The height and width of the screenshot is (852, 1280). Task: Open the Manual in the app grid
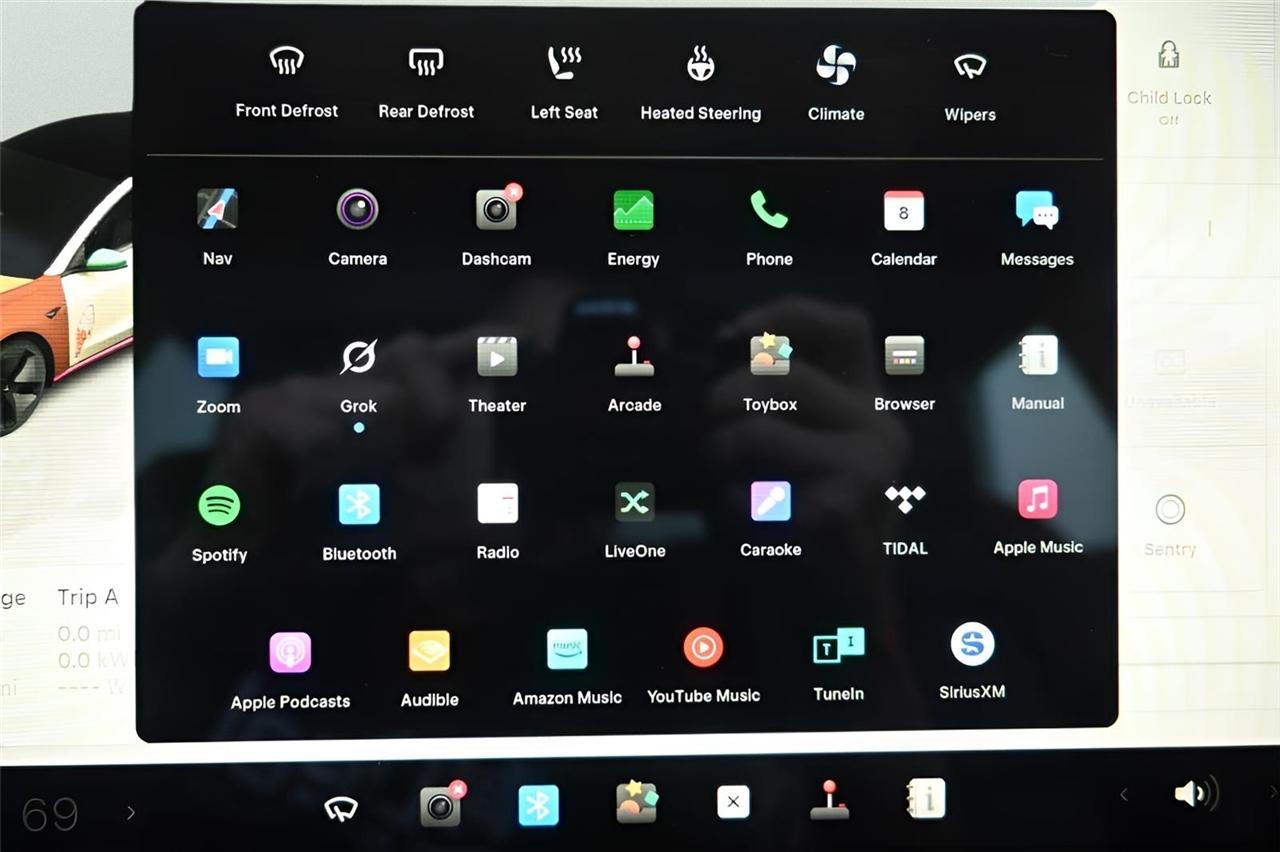1038,355
